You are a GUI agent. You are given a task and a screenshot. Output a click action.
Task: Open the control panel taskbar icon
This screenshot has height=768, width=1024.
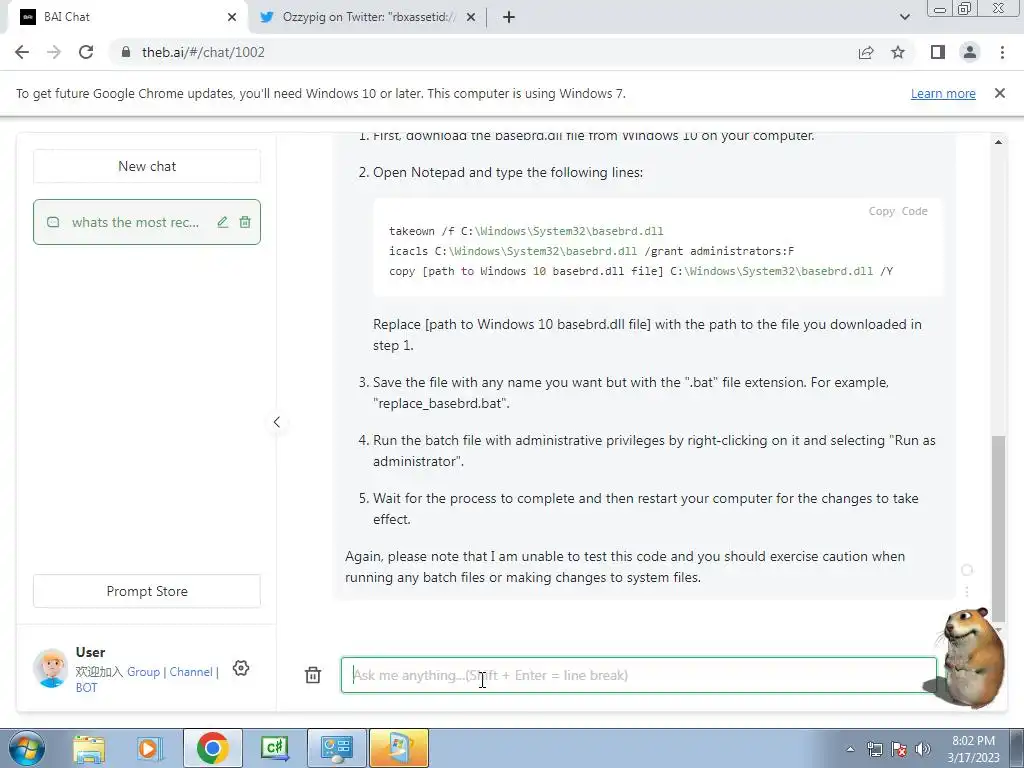coord(337,748)
